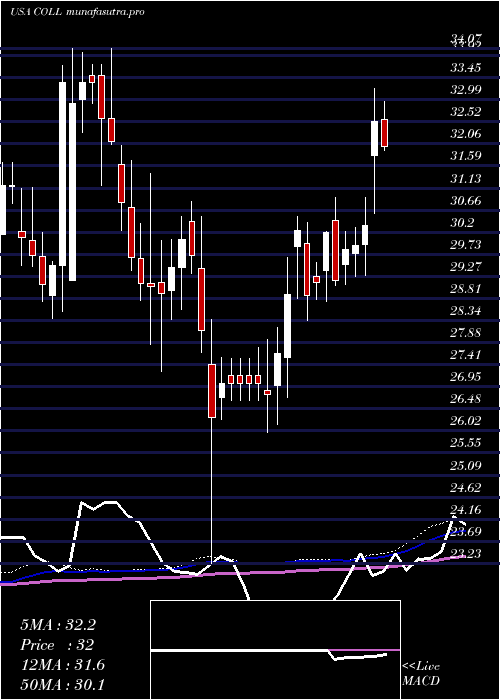Select the 33.45 price axis label
Screen dimensions: 500x700
(466, 68)
